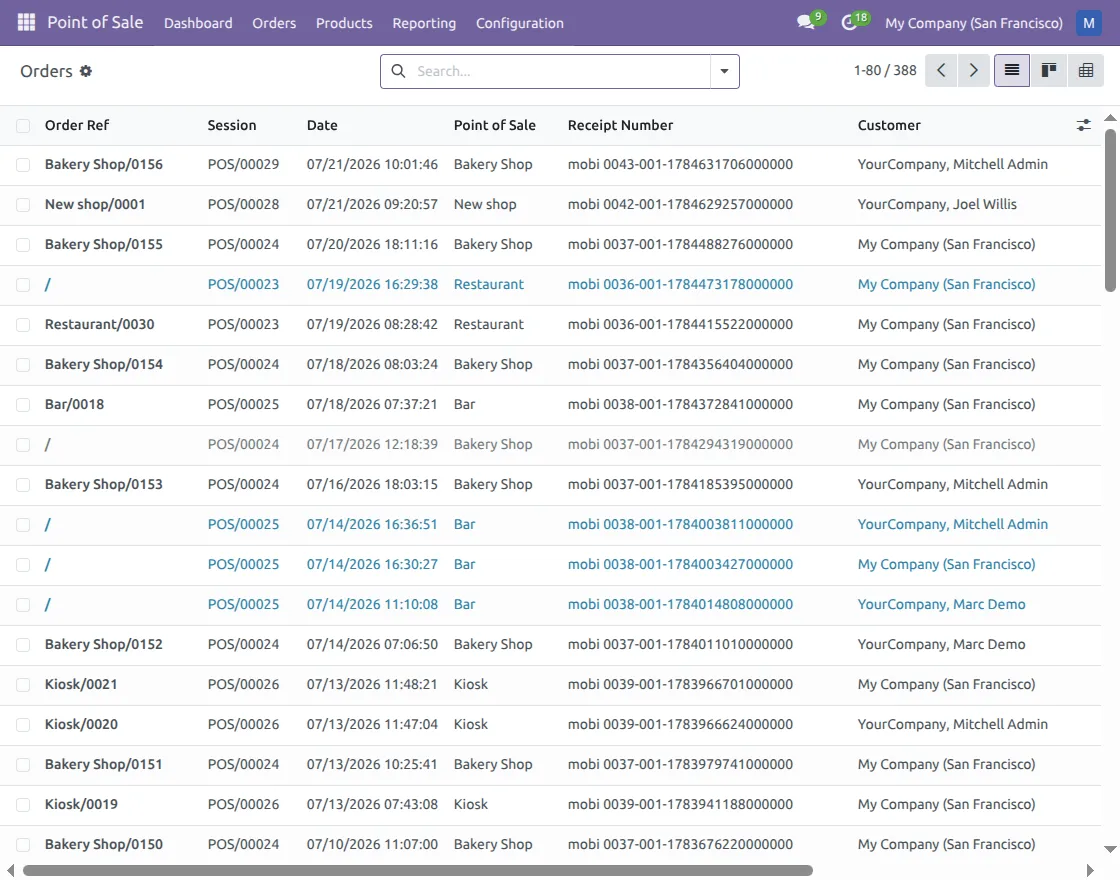Switch to kanban view
The height and width of the screenshot is (880, 1120).
tap(1049, 70)
